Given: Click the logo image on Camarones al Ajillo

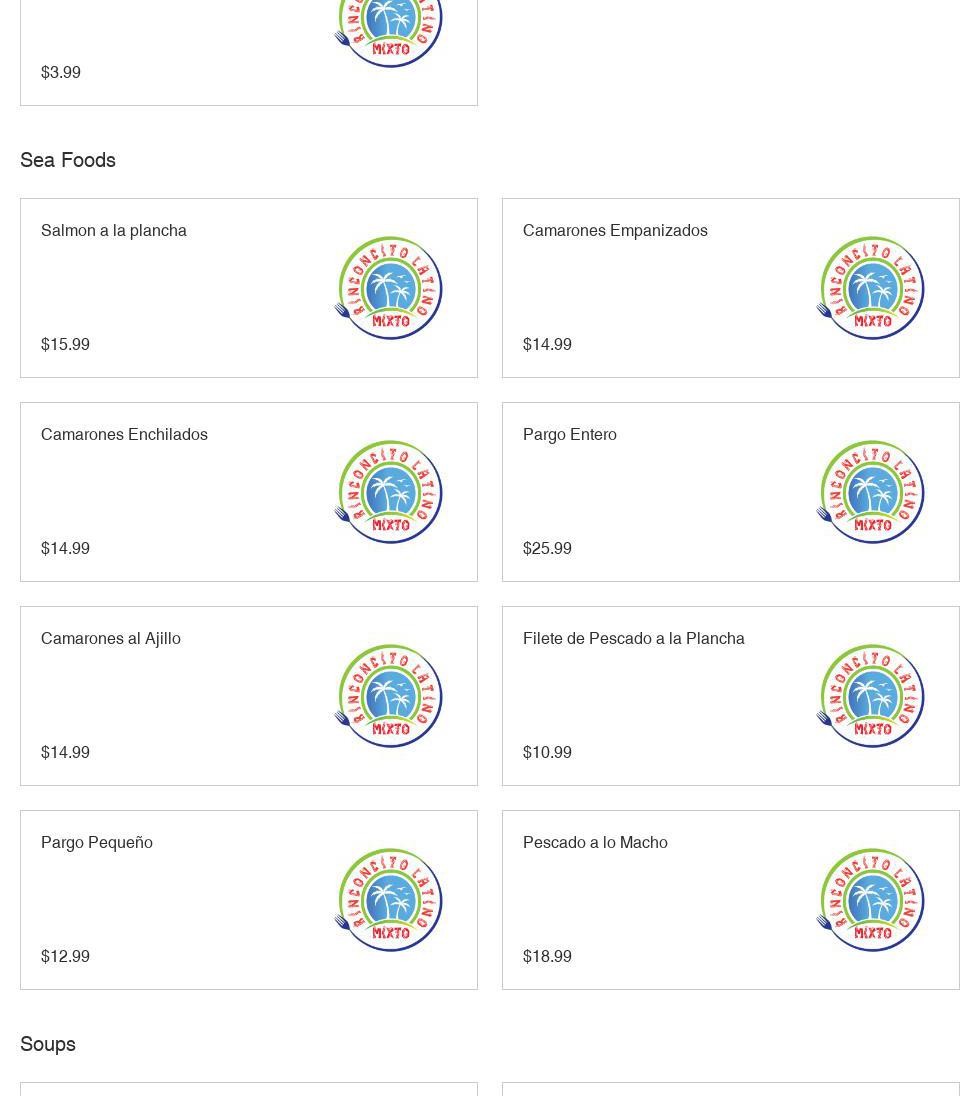Looking at the screenshot, I should pos(388,696).
